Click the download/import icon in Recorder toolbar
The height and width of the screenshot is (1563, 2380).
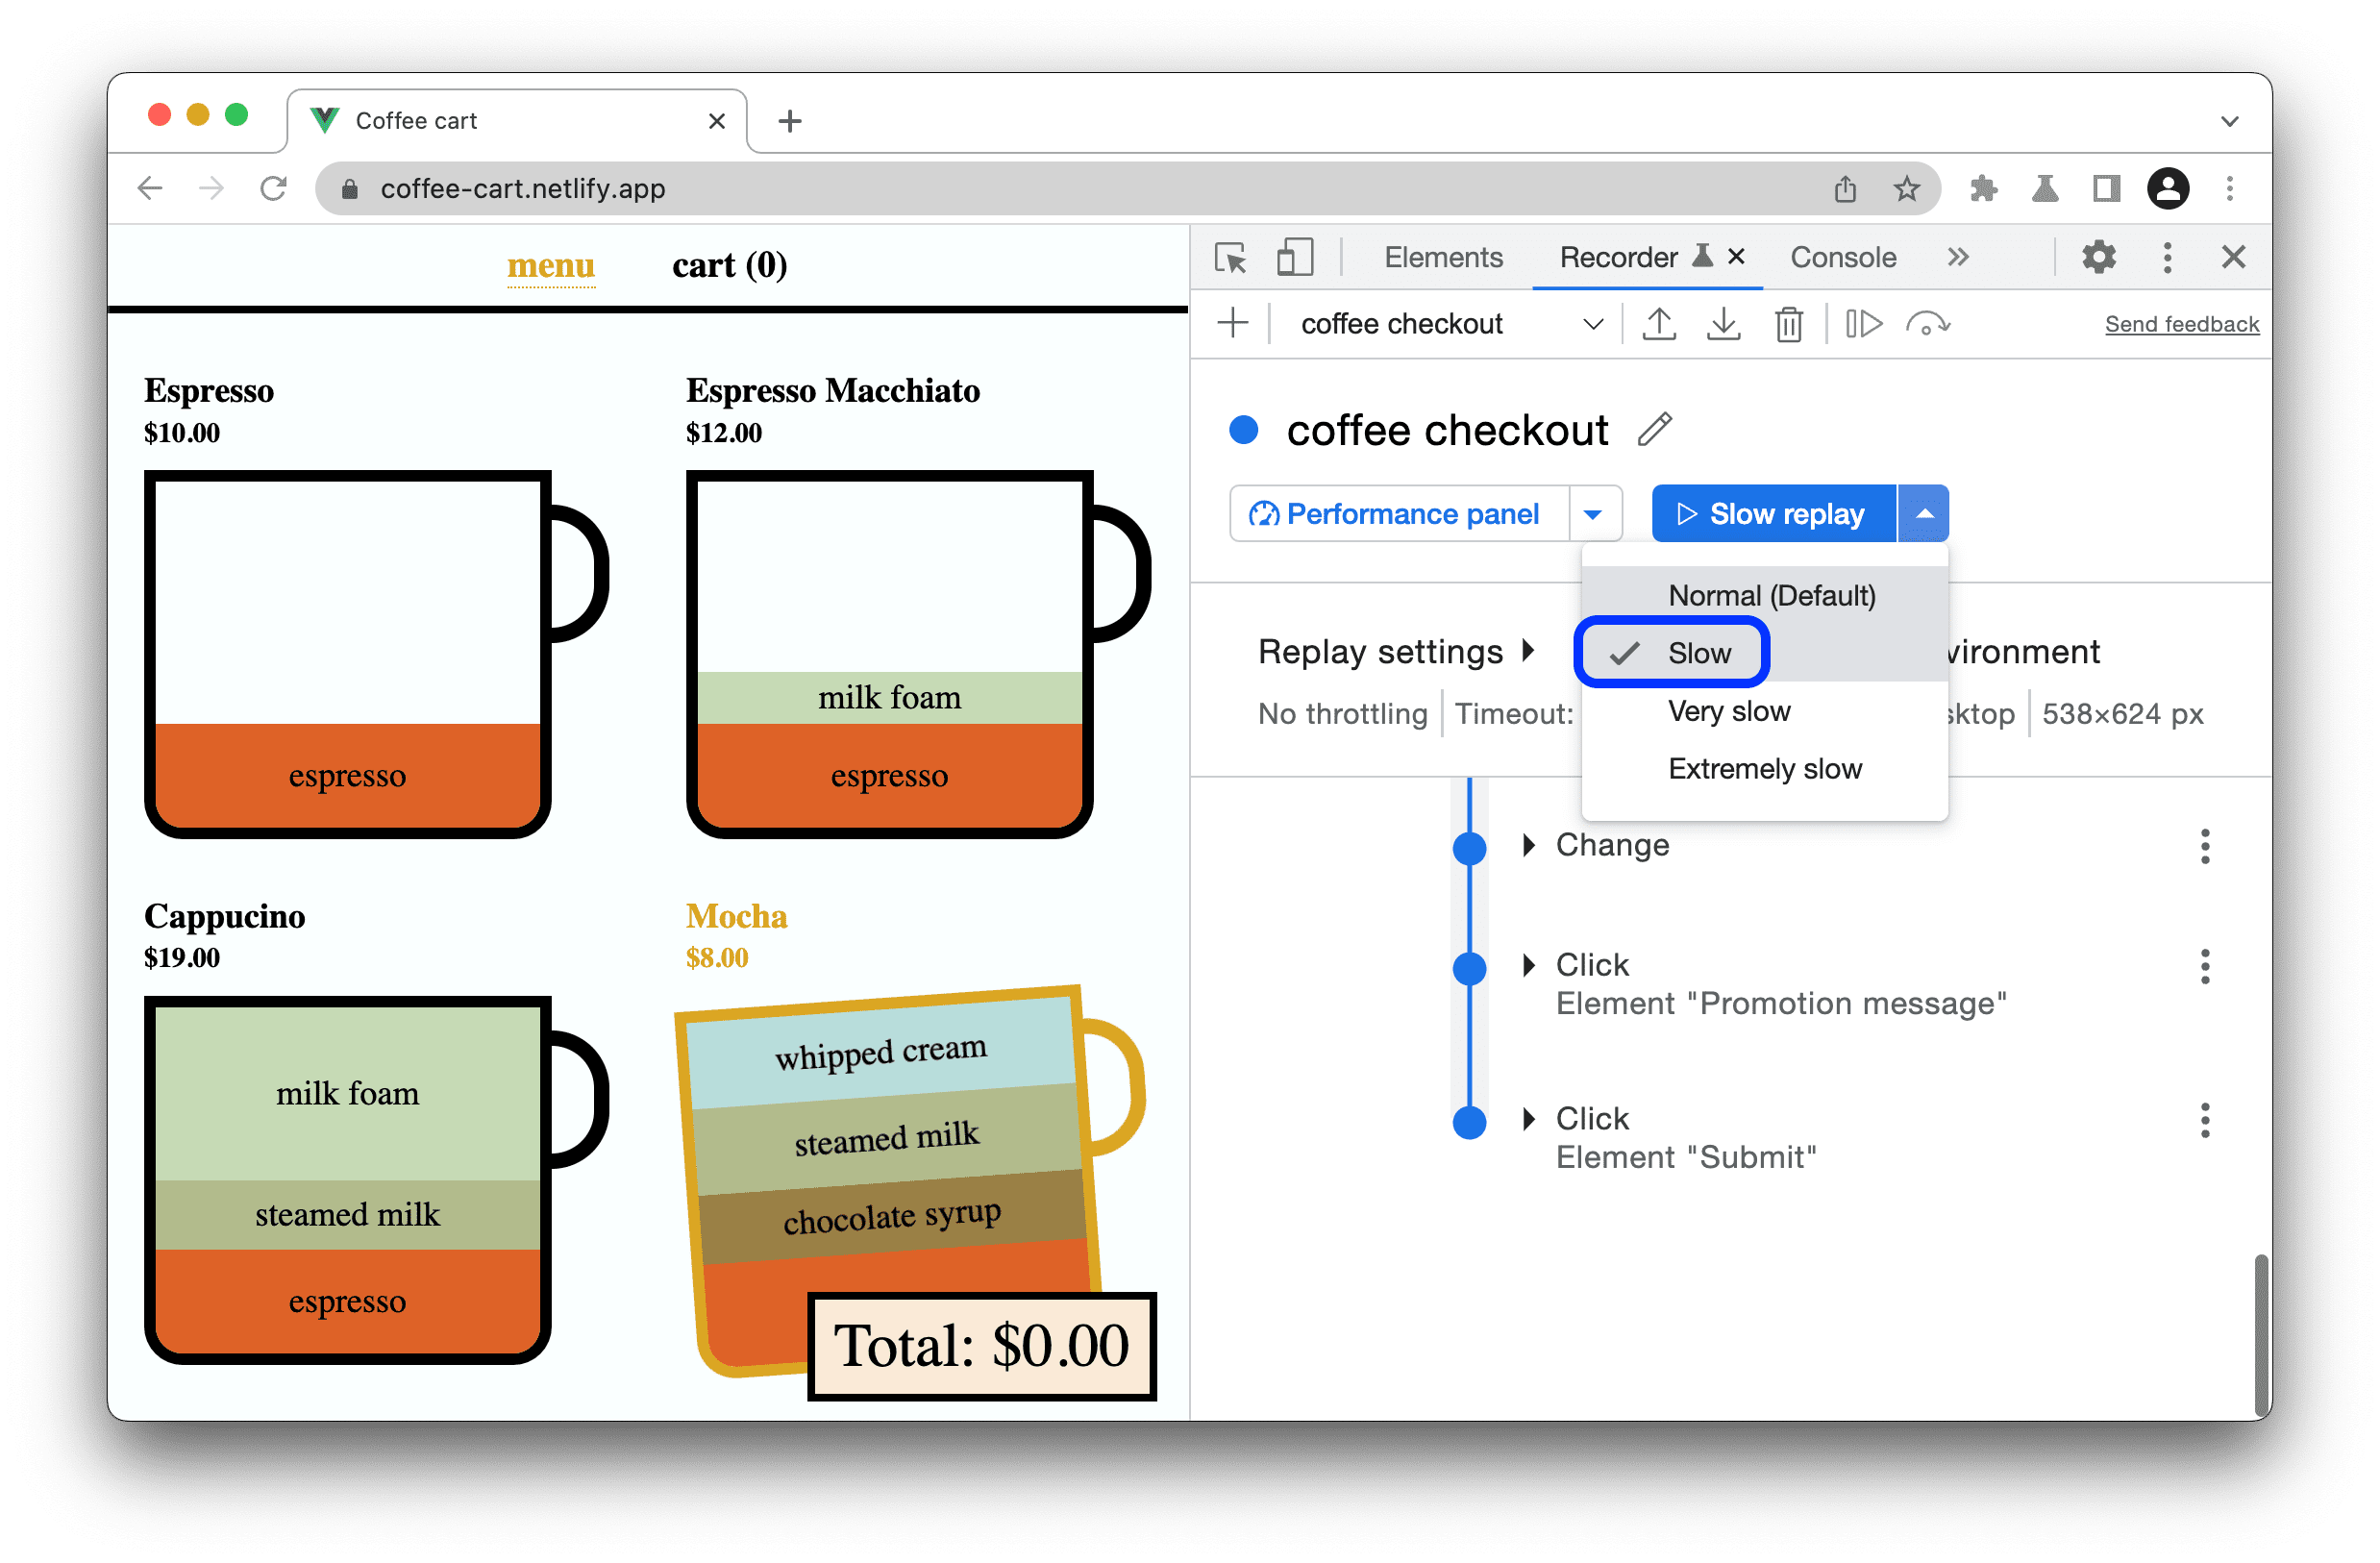[x=1726, y=325]
